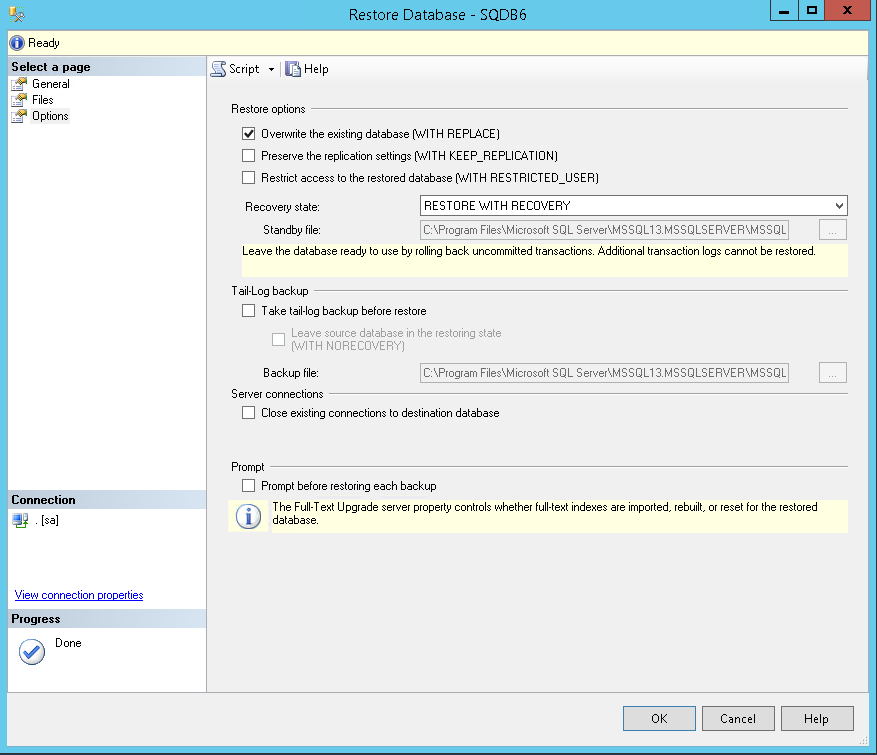Confirm the restore with OK
The width and height of the screenshot is (877, 755).
point(658,718)
